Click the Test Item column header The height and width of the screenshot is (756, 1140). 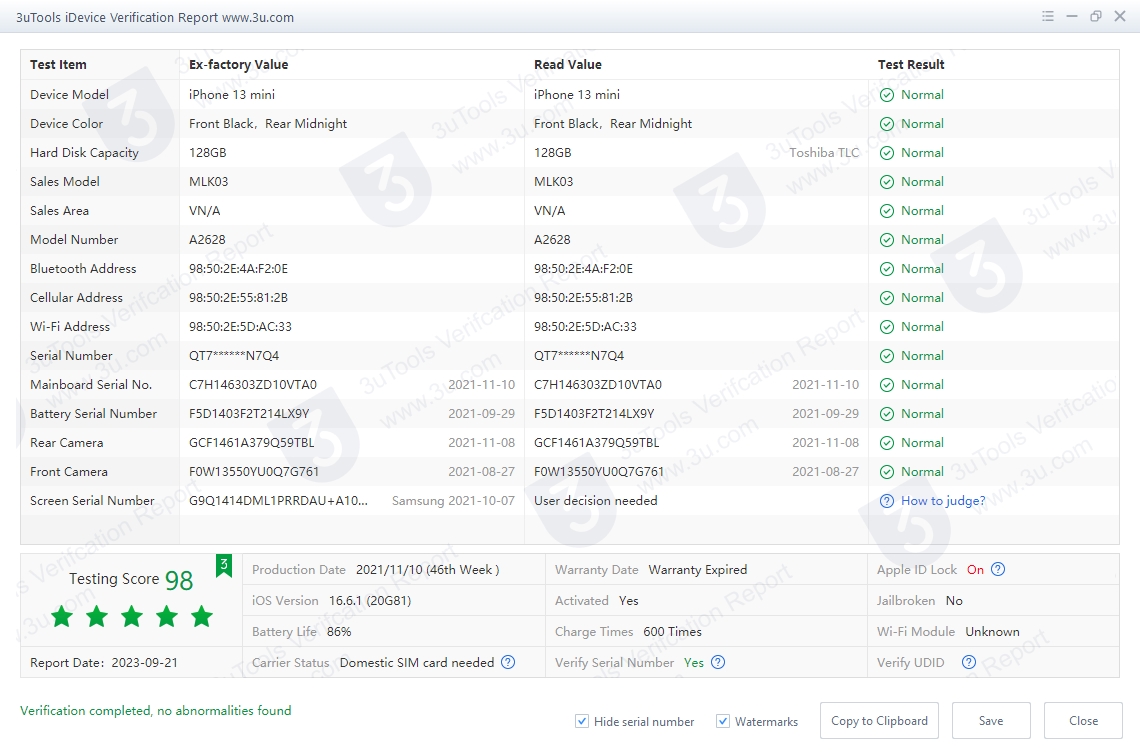(x=58, y=65)
